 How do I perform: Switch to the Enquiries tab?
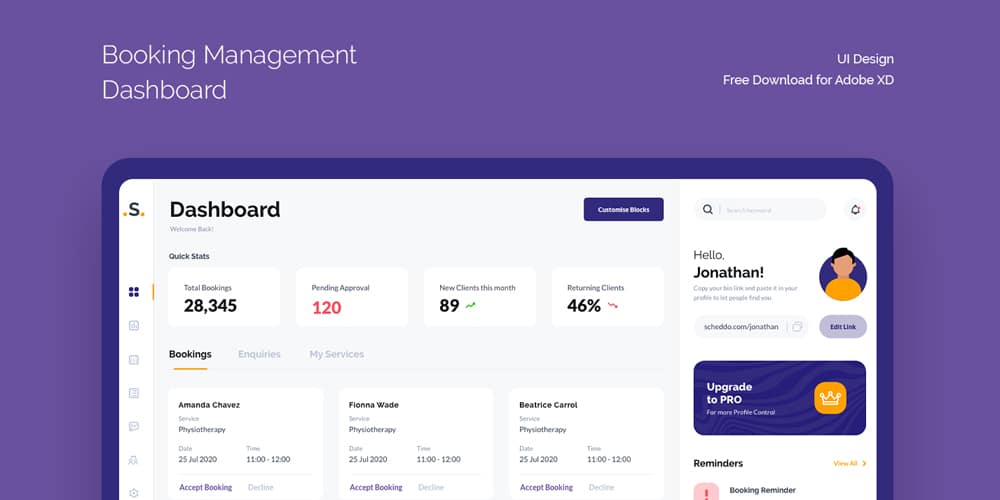[259, 355]
